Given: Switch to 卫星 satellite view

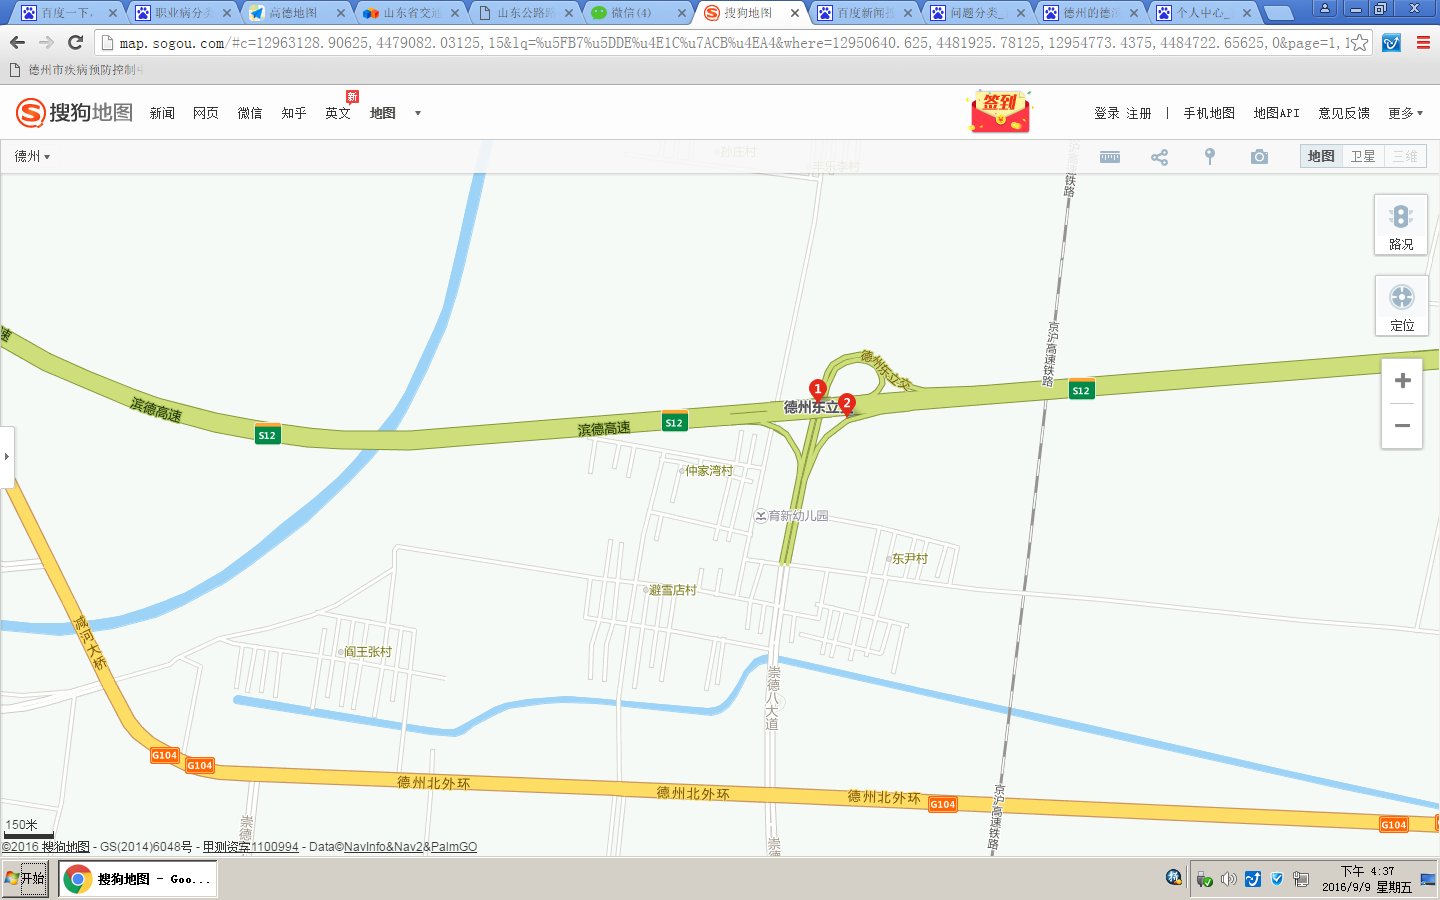Looking at the screenshot, I should click(1363, 156).
